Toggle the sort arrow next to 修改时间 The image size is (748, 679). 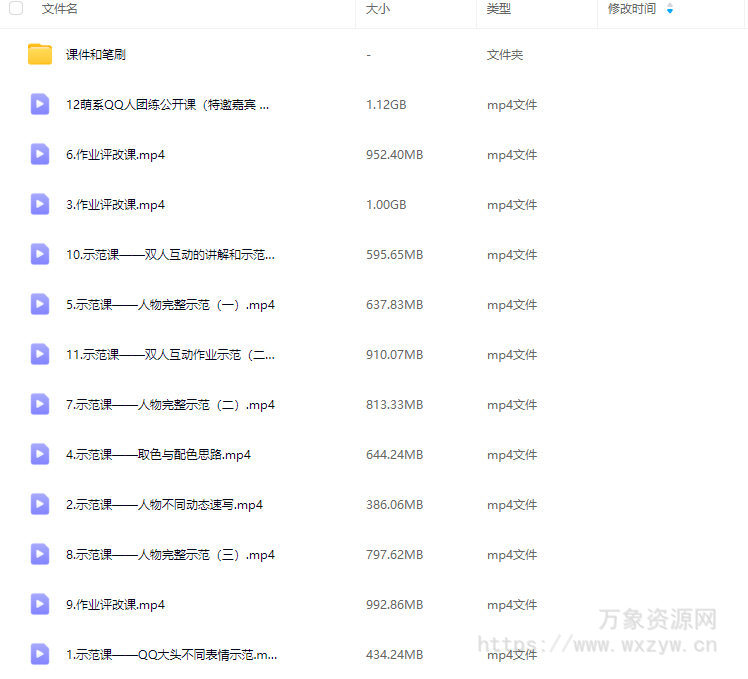point(670,9)
